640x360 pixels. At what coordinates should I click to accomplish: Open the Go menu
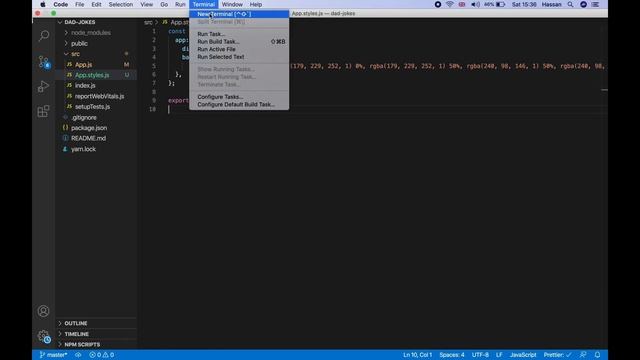[x=164, y=4]
